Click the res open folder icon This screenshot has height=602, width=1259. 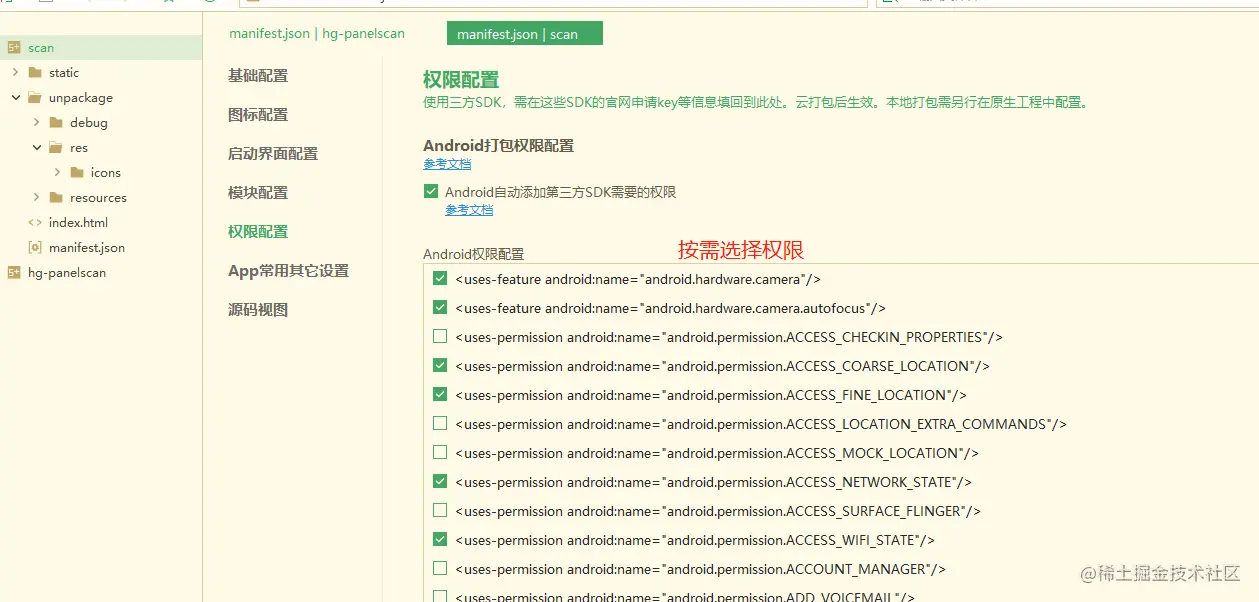[x=56, y=148]
